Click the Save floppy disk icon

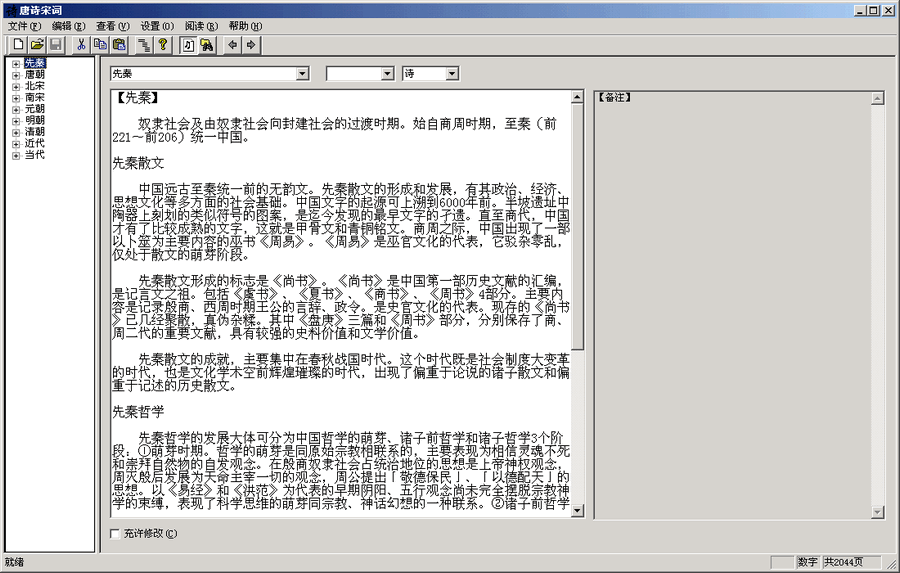[56, 45]
